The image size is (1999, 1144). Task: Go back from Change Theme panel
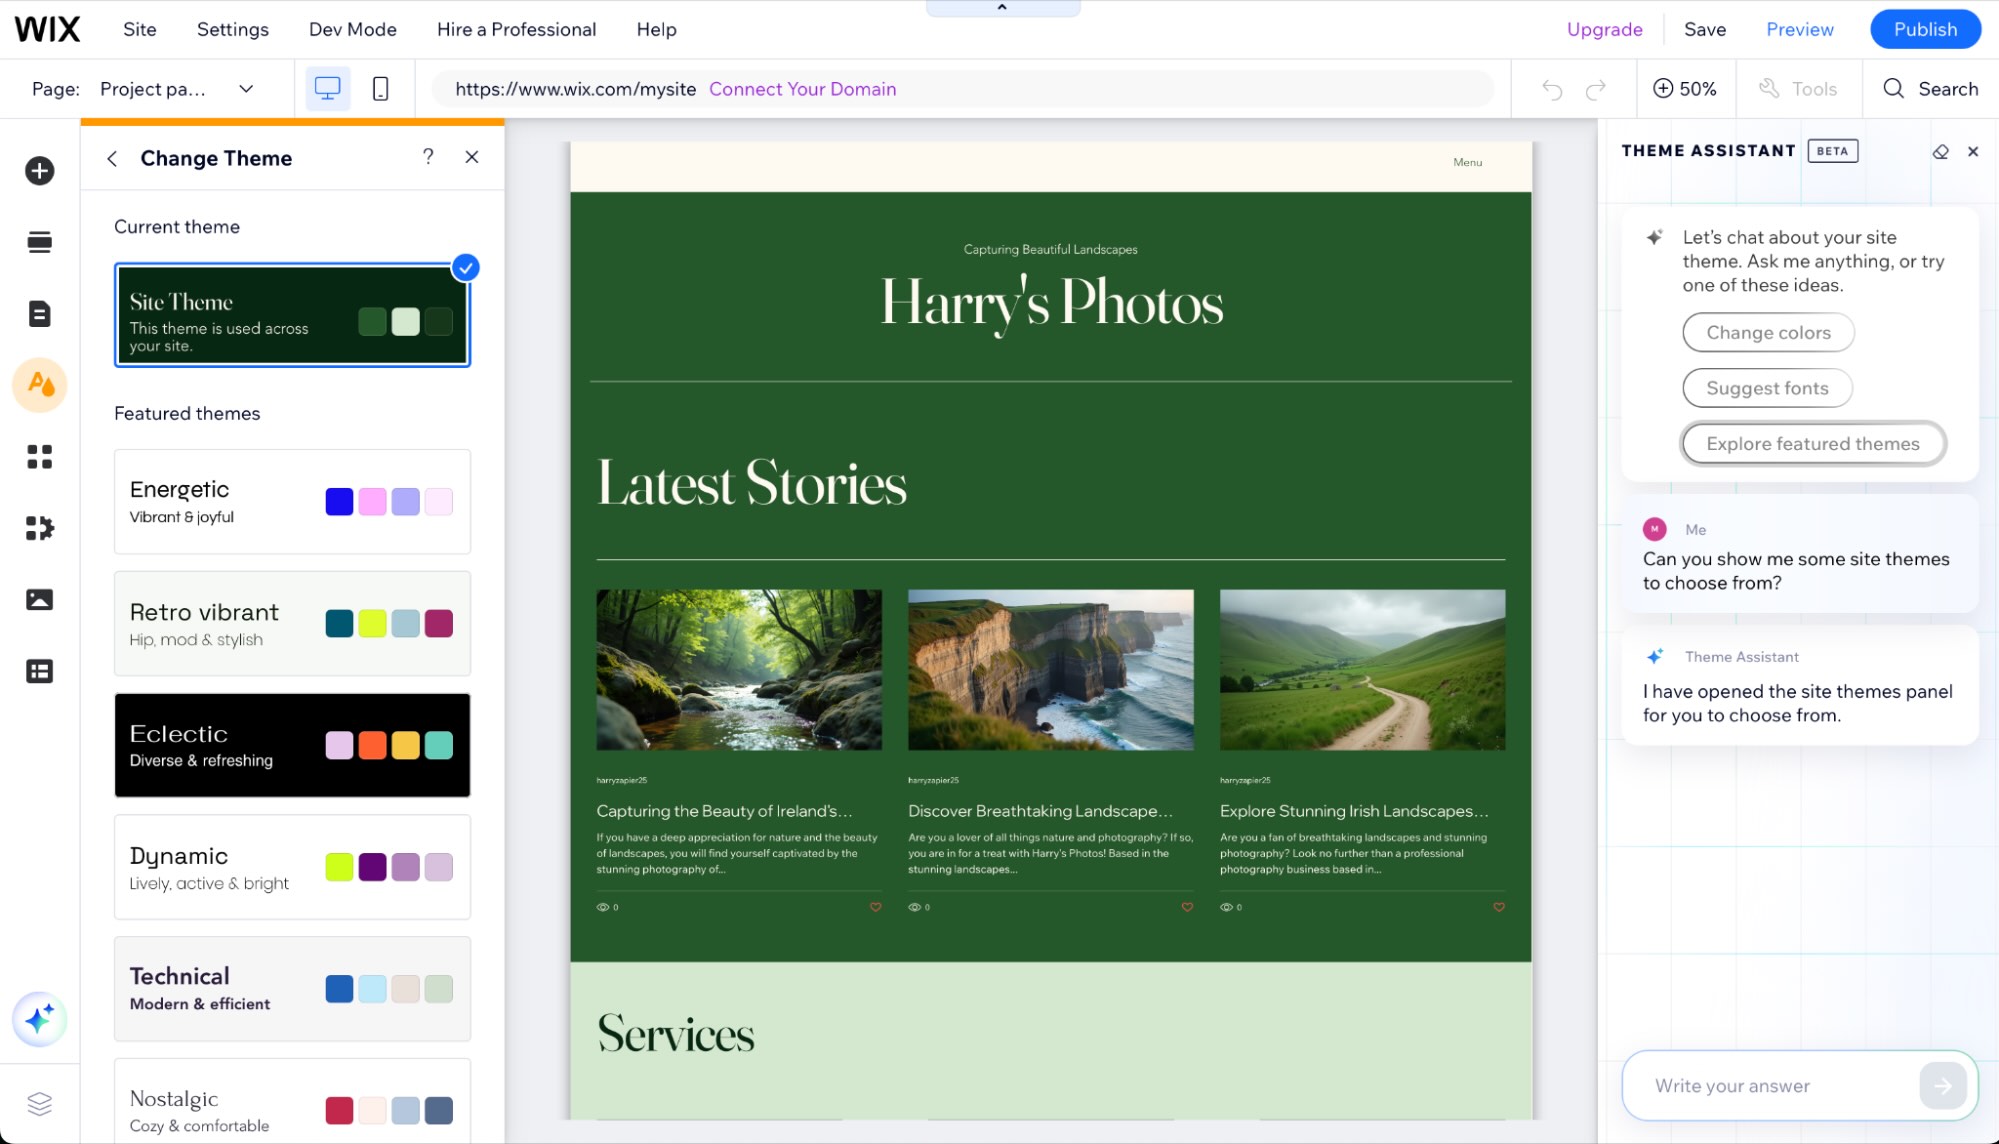click(x=112, y=158)
